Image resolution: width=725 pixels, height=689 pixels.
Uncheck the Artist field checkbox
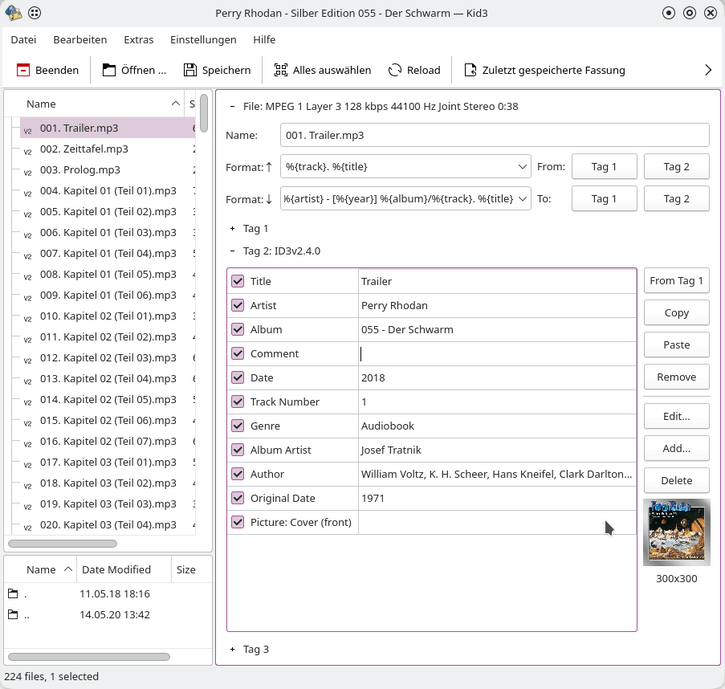tap(238, 305)
